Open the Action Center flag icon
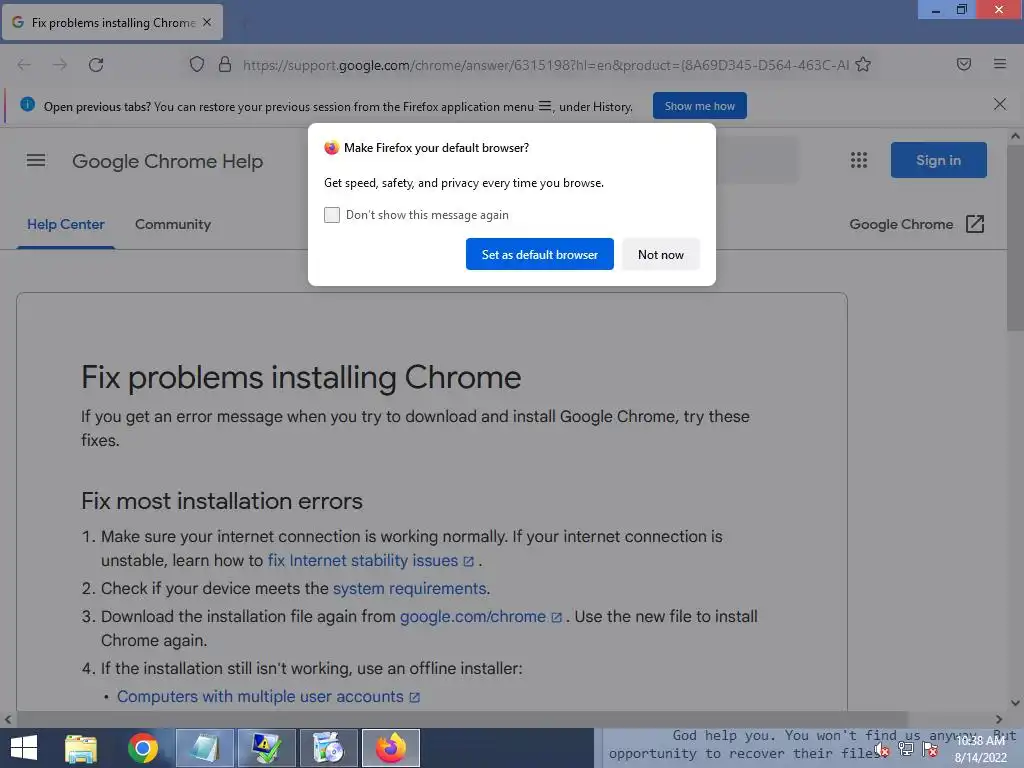1024x768 pixels. [x=930, y=749]
